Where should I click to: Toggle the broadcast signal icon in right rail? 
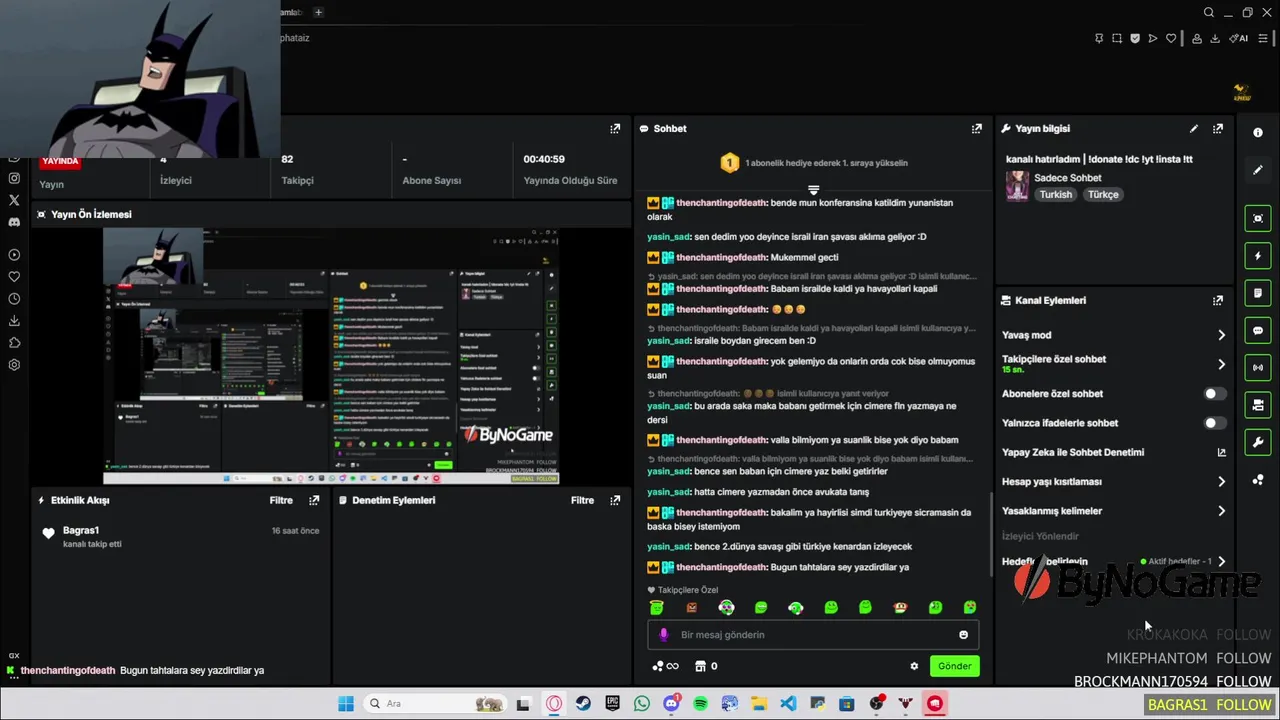1258,367
